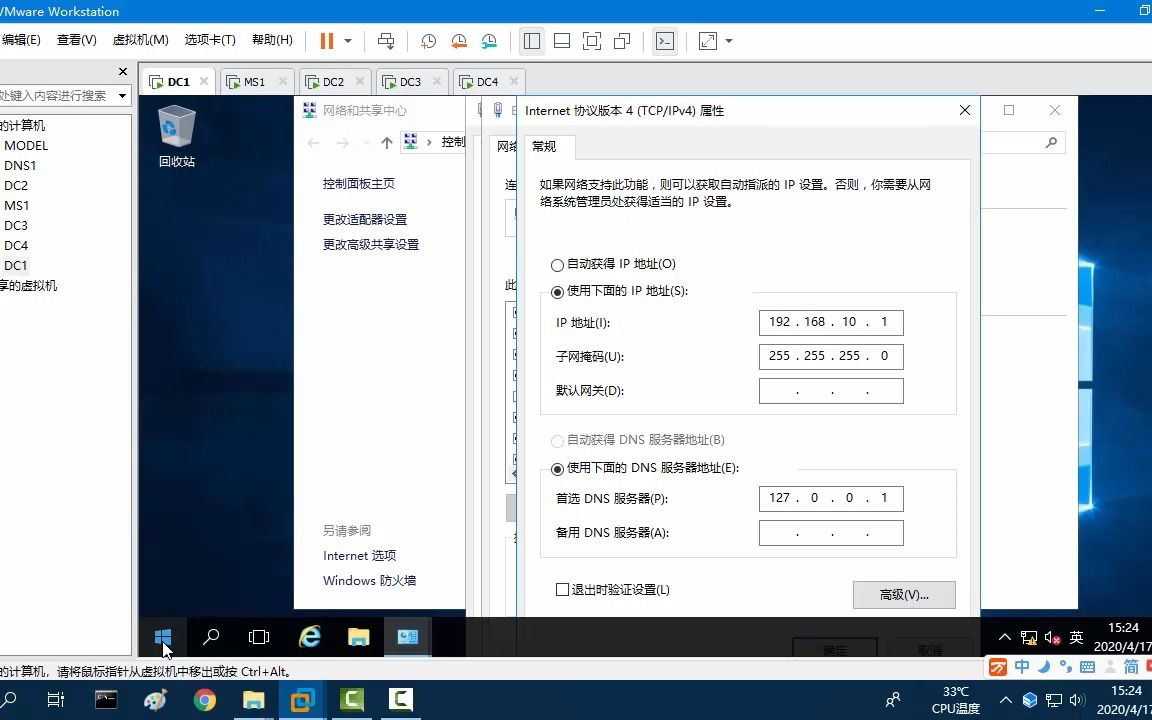Select 使用下面的 IP 地址(S) radio button

[x=558, y=292]
